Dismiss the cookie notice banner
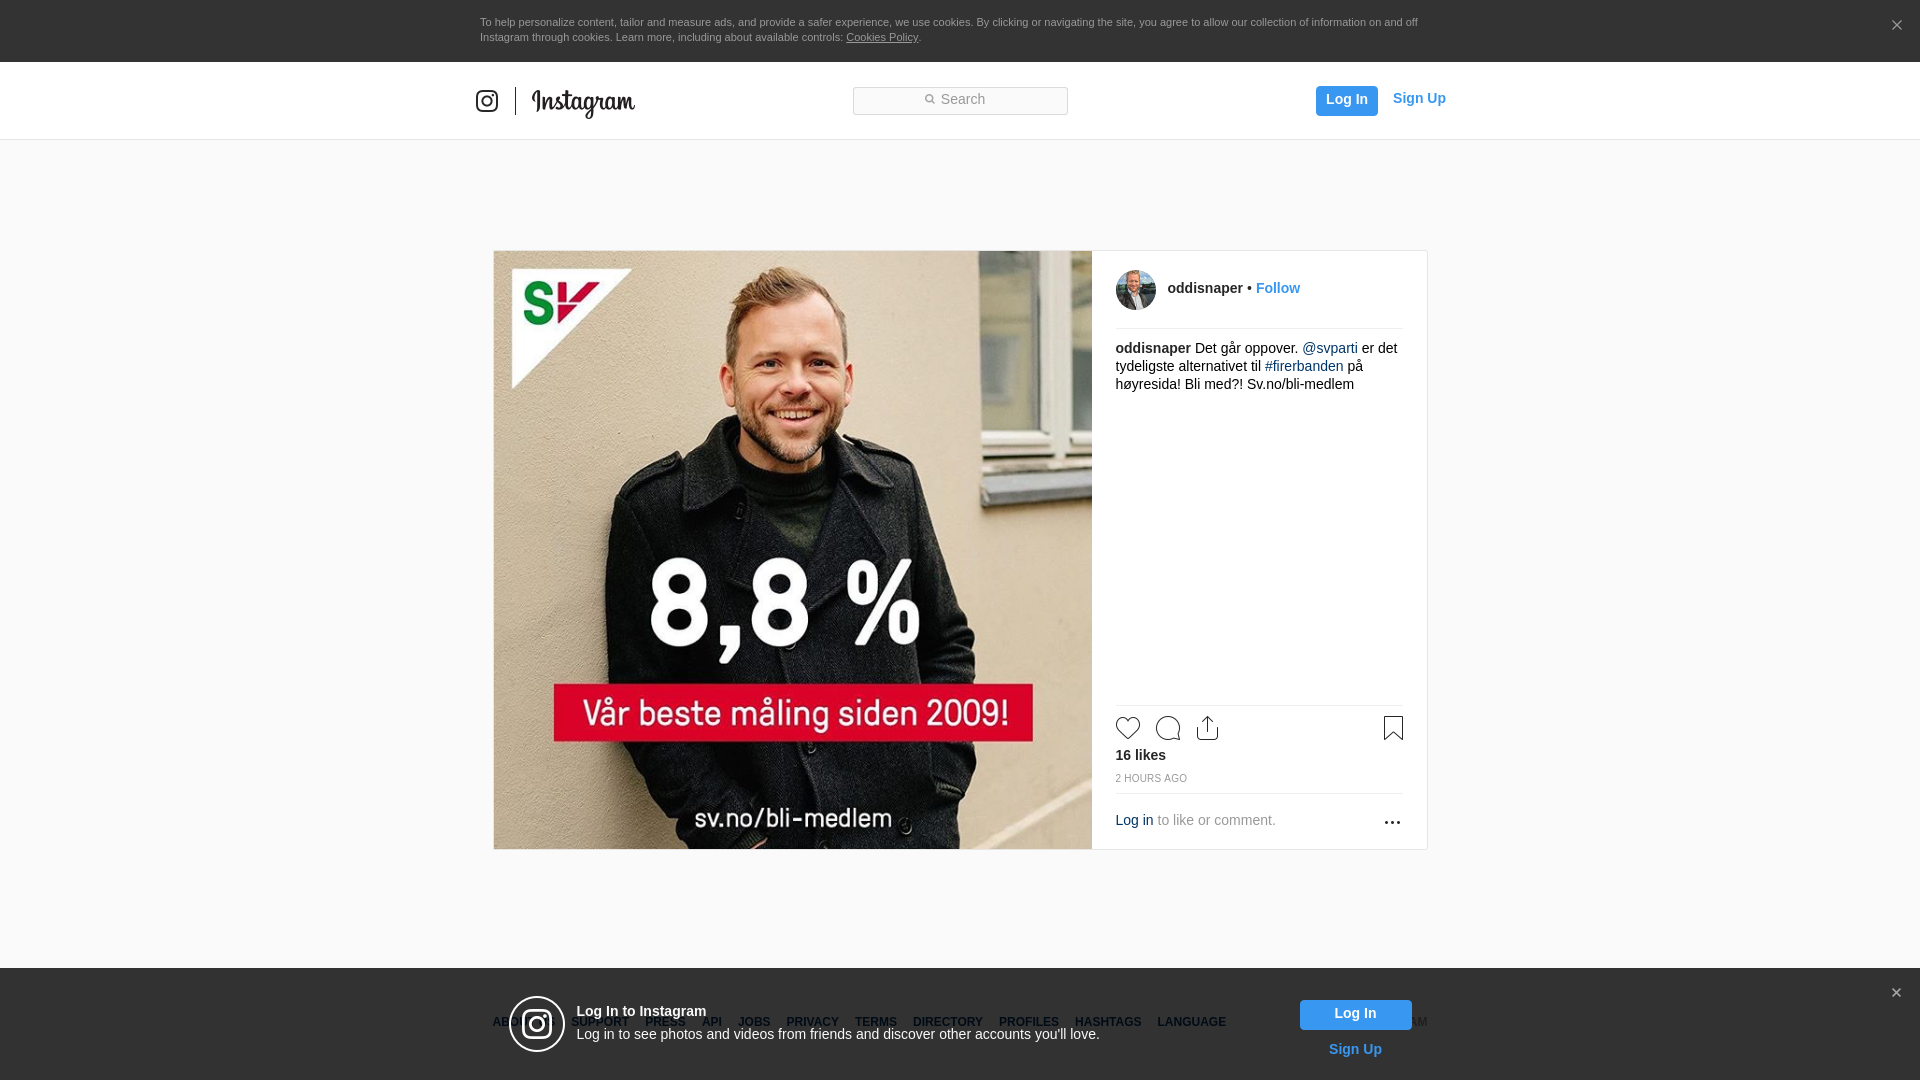 coord(1896,26)
